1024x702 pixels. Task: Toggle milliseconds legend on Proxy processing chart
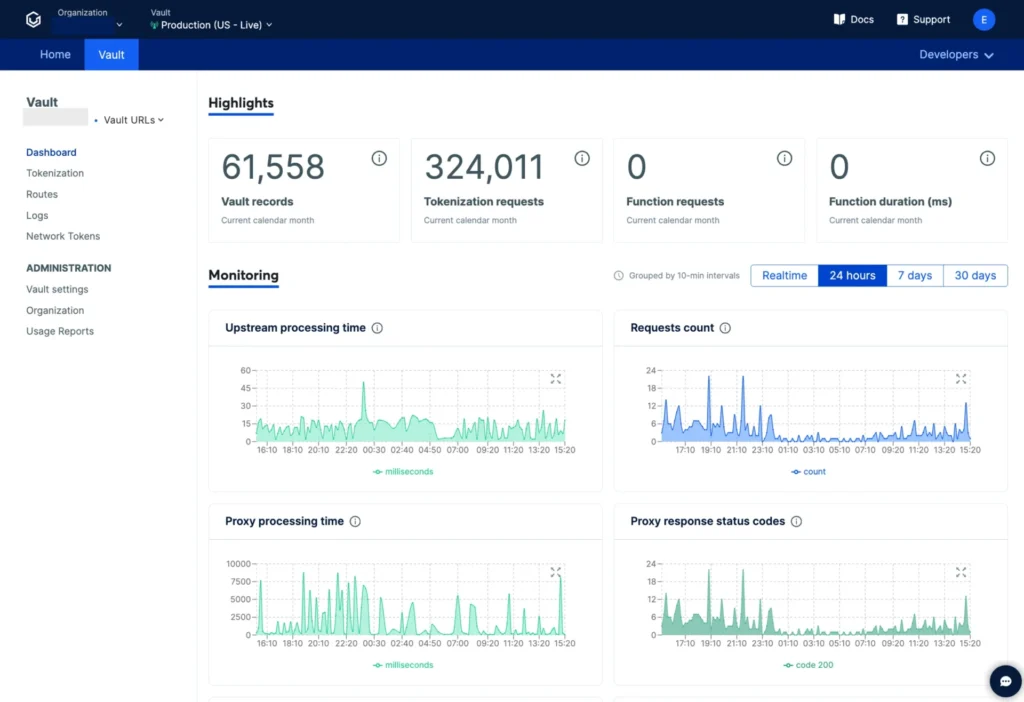coord(403,665)
